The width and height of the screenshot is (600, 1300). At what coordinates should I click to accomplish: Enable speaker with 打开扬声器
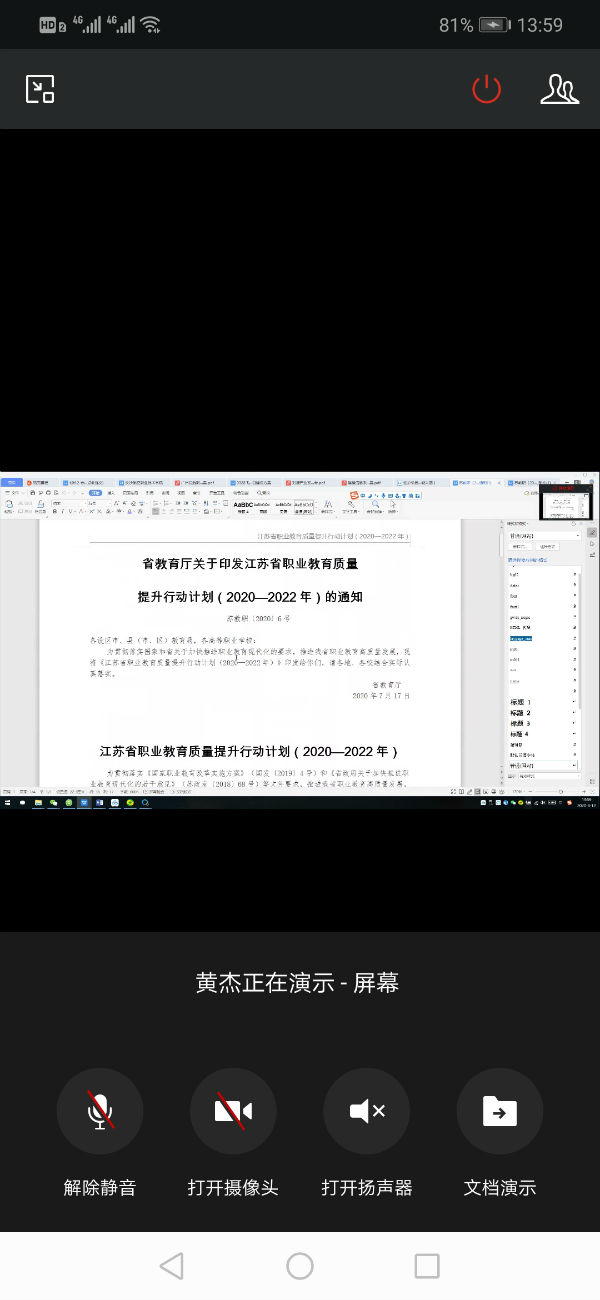[367, 1112]
